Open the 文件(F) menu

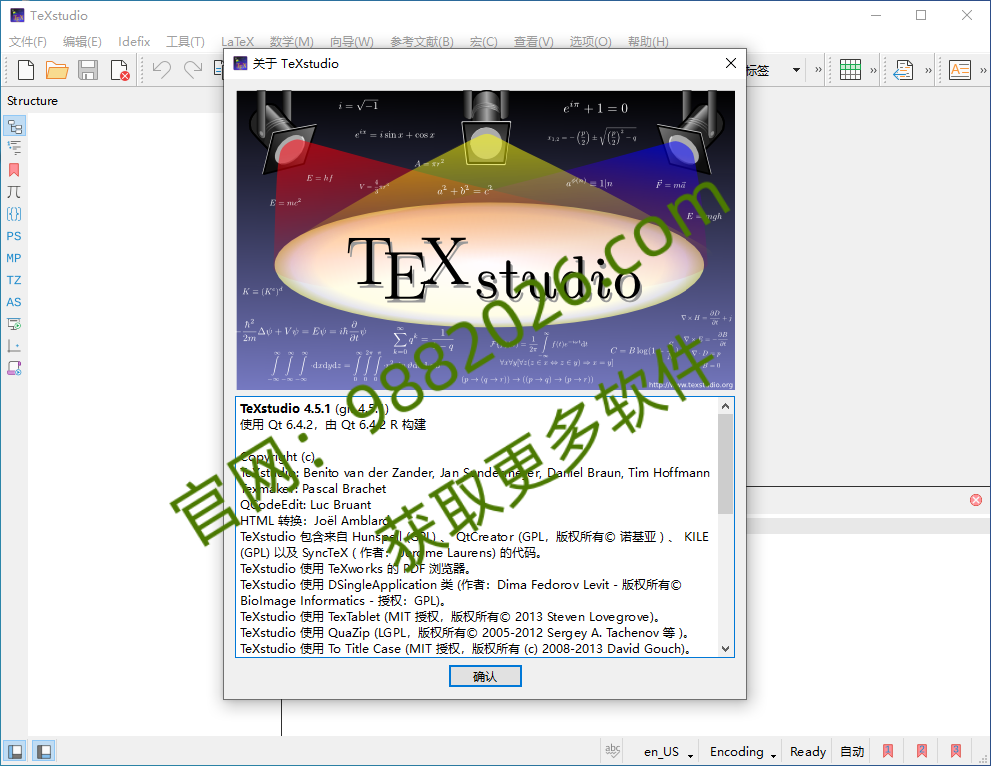coord(28,42)
